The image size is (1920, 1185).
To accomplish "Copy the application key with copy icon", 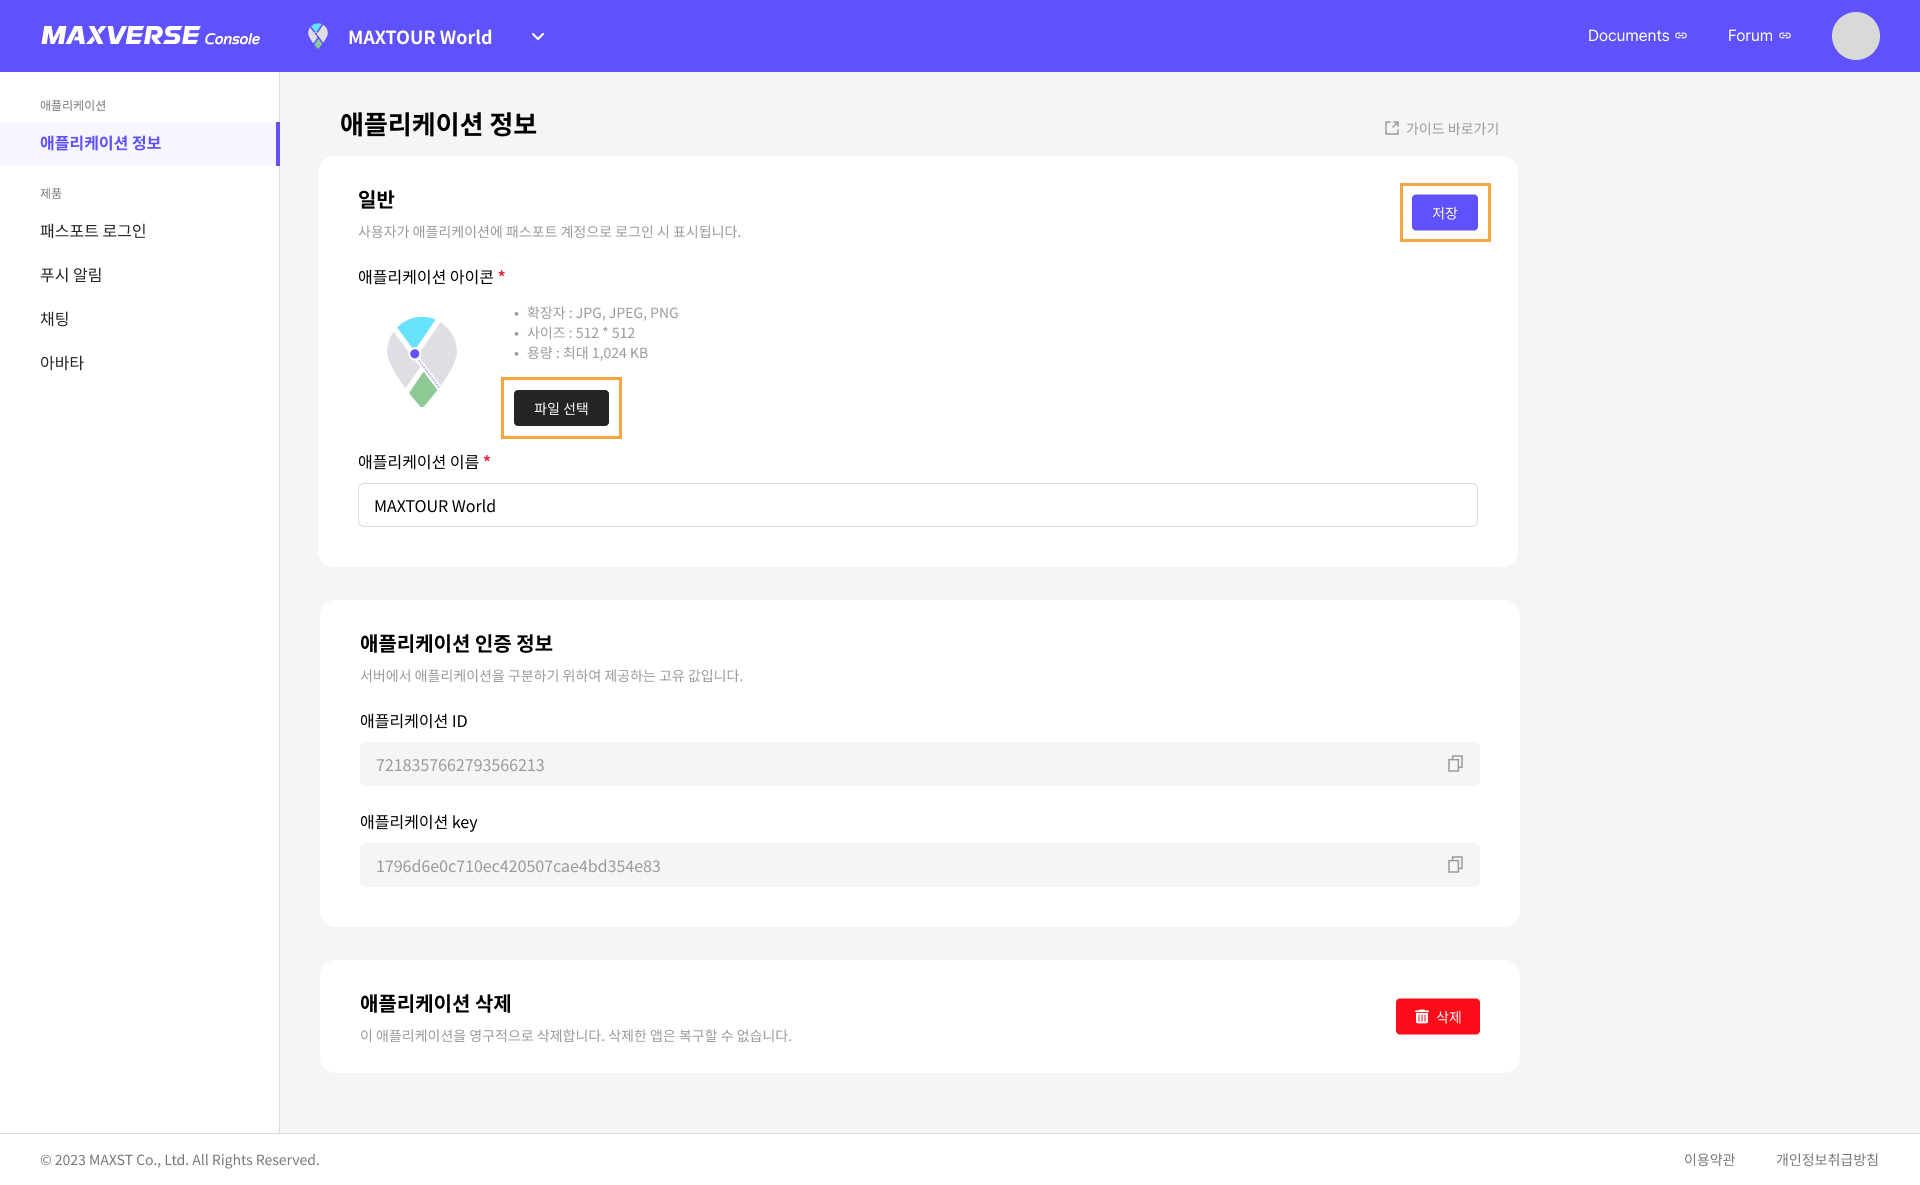I will tap(1455, 865).
